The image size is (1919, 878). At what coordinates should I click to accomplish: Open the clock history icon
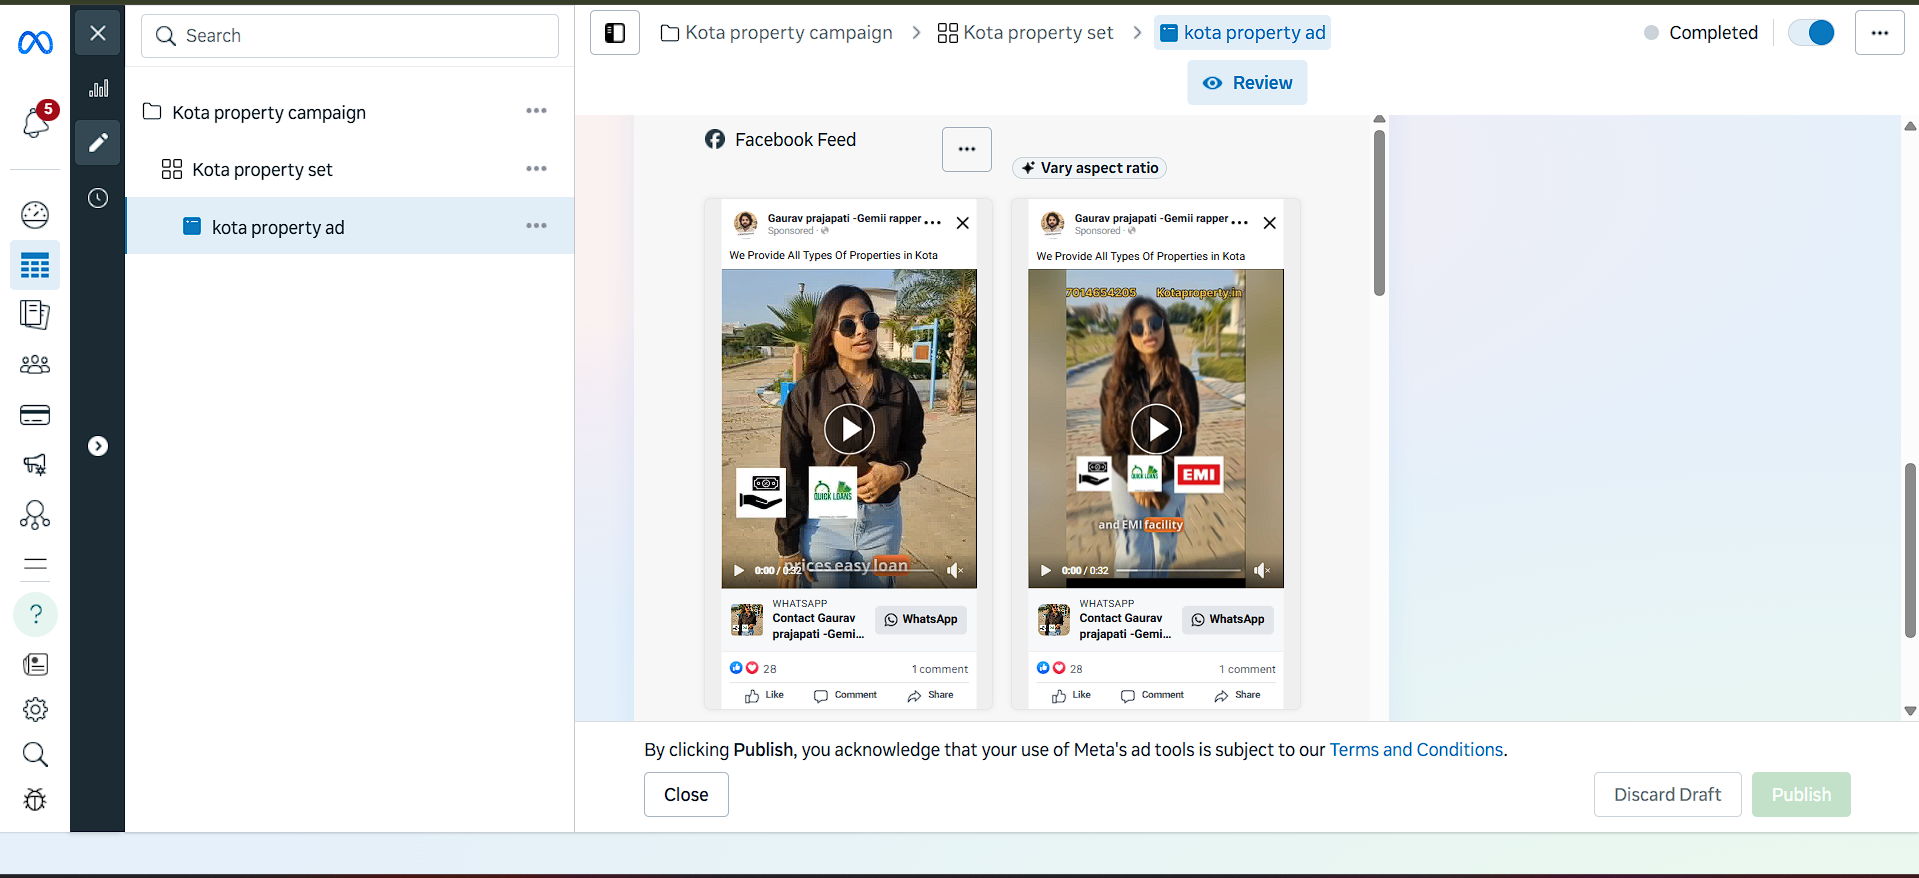pyautogui.click(x=98, y=198)
